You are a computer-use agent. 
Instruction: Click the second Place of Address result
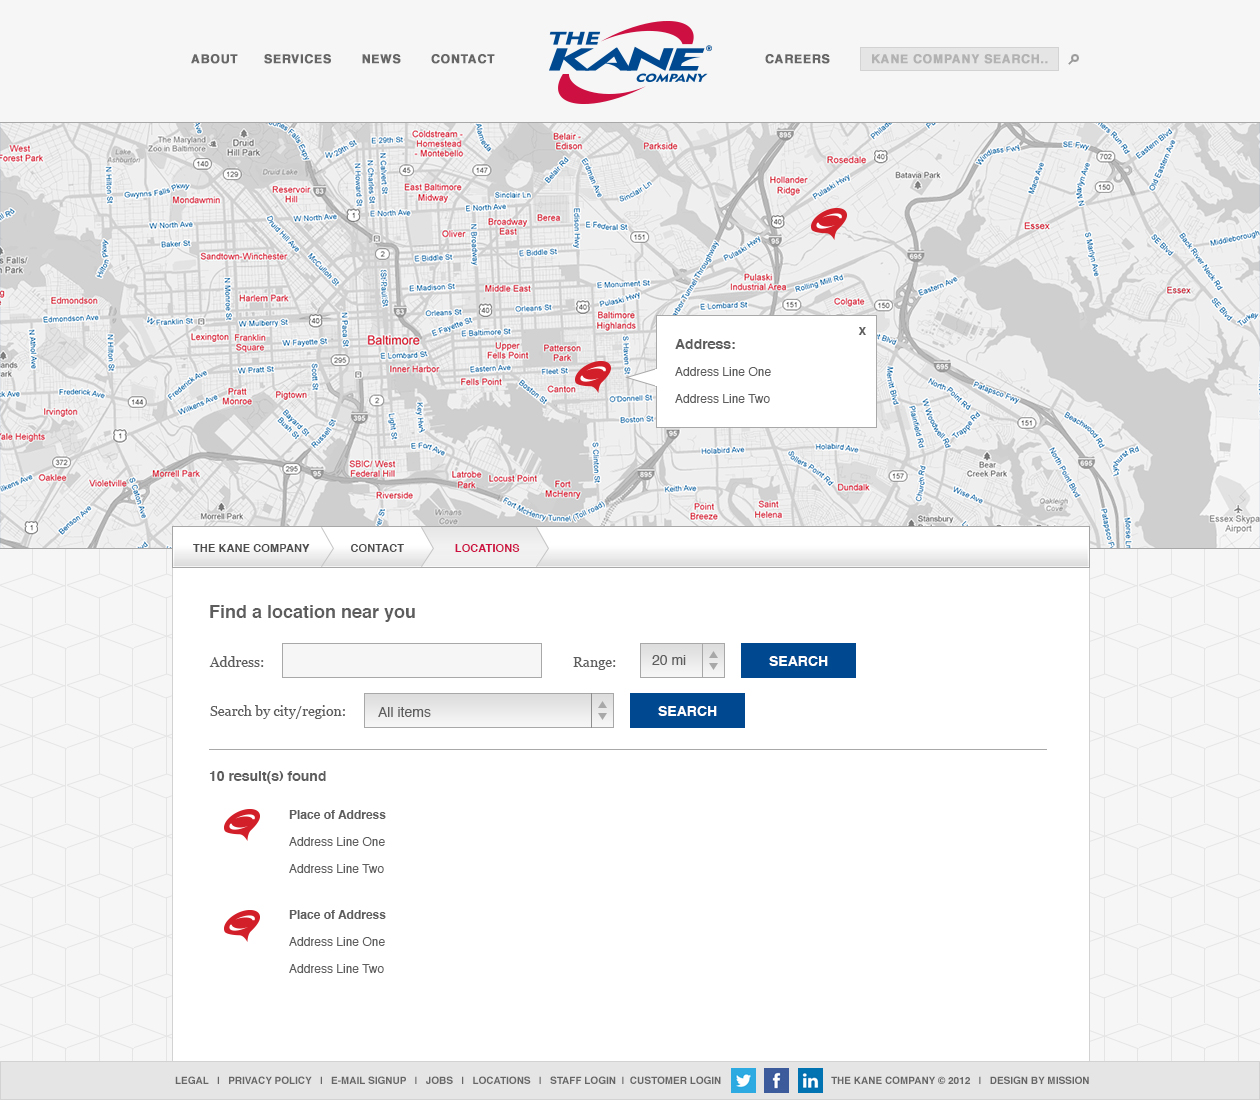(x=337, y=915)
